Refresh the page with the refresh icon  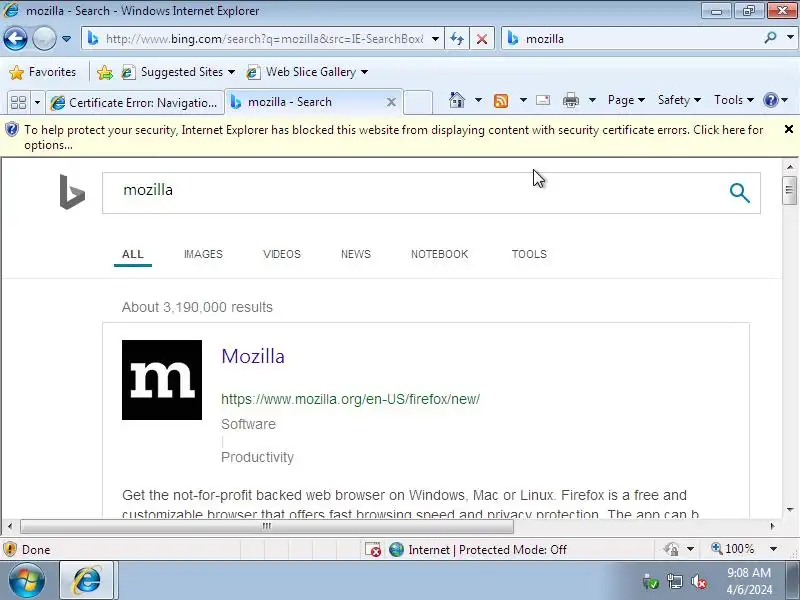[457, 39]
